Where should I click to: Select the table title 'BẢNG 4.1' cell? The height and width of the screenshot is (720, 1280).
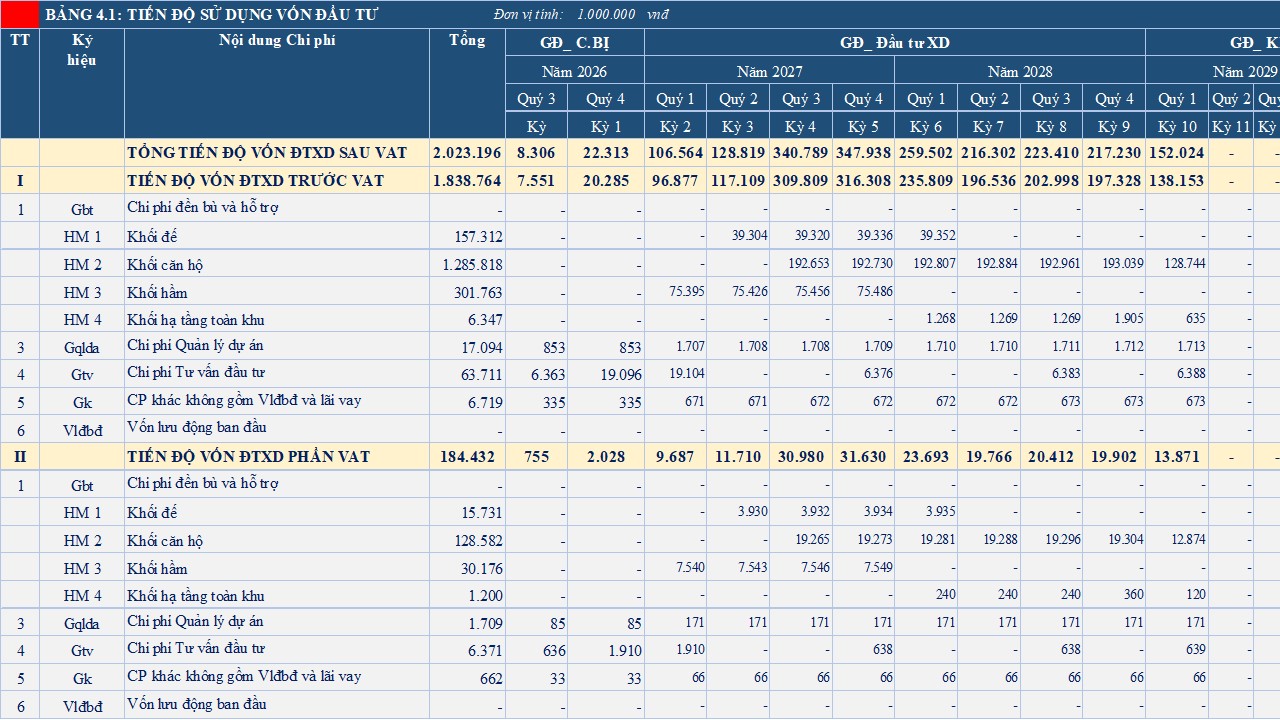tap(212, 14)
